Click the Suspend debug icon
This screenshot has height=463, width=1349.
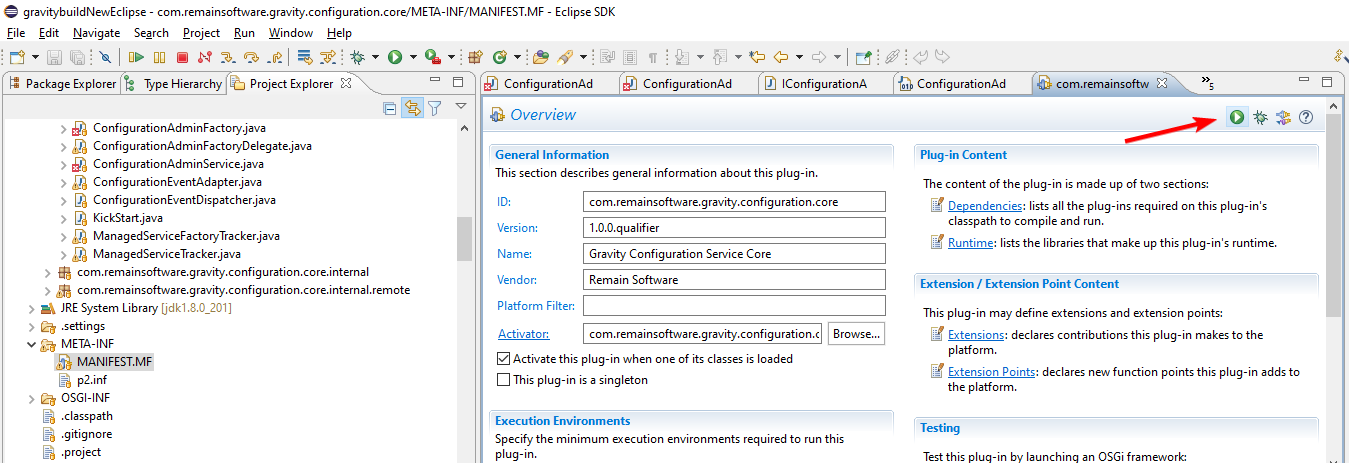(x=159, y=57)
